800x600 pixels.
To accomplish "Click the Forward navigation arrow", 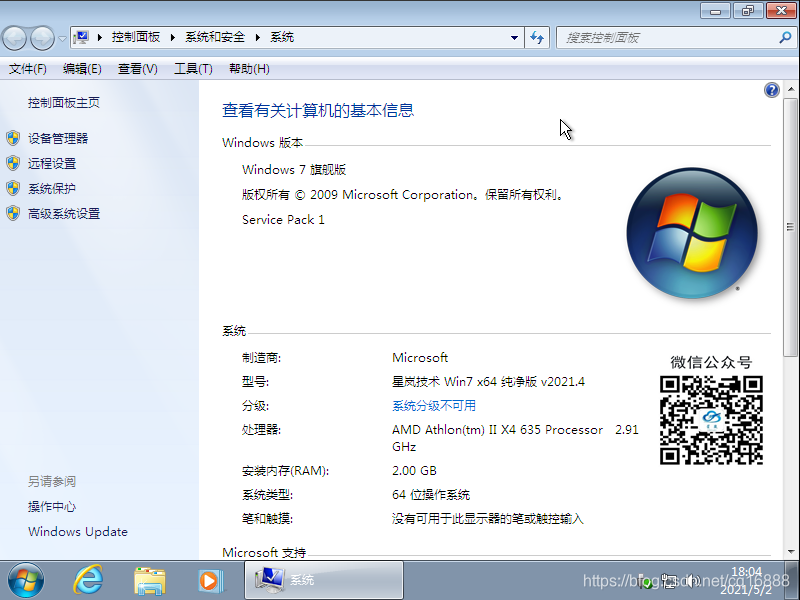I will [42, 38].
